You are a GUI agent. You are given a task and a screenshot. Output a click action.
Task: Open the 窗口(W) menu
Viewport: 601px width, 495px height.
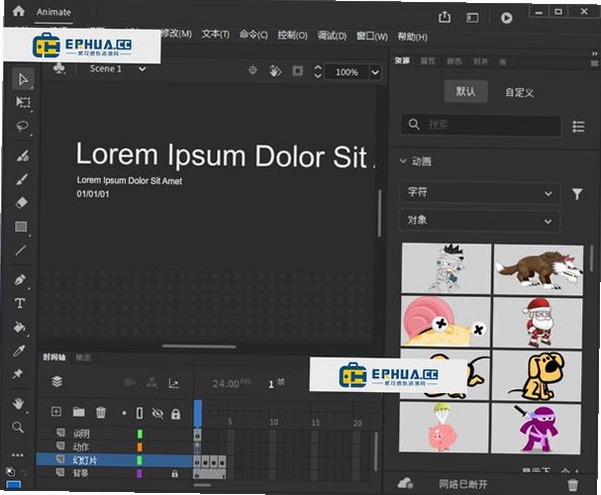click(x=372, y=36)
